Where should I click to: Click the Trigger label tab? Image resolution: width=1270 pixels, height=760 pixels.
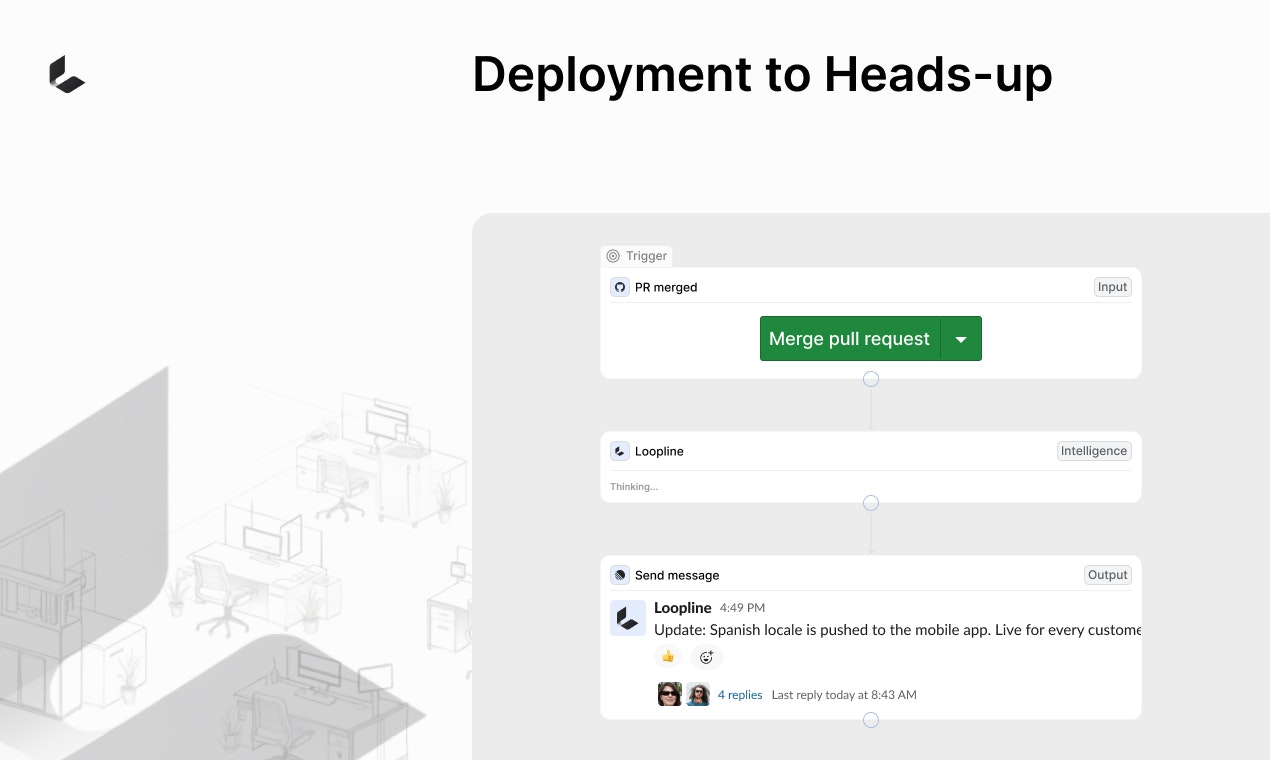637,256
